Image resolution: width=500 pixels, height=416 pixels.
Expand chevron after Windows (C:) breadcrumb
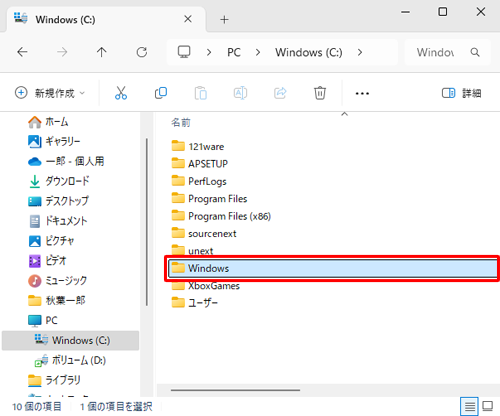(x=360, y=52)
